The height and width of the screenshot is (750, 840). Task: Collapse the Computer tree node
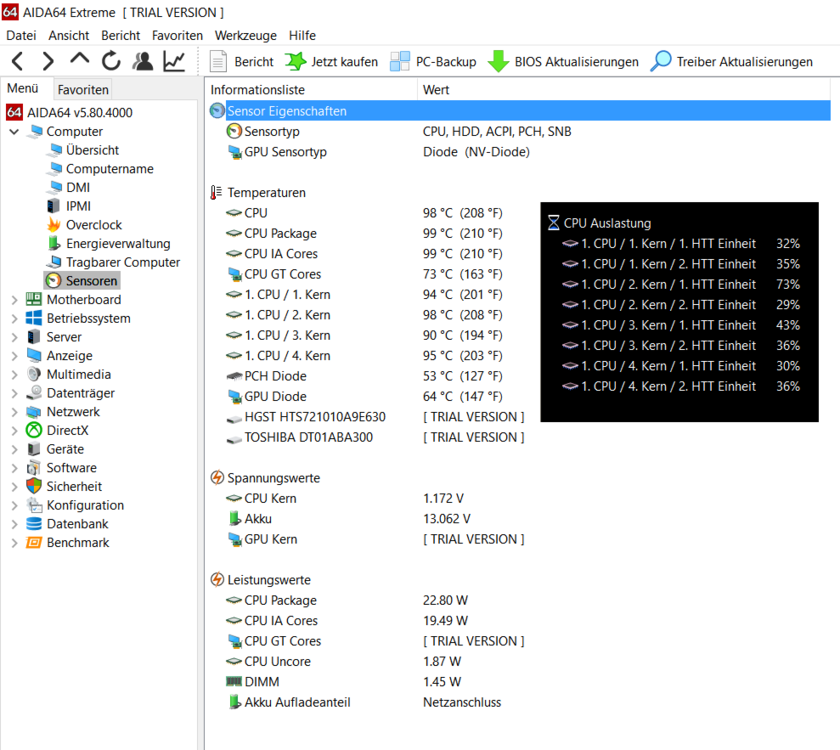(14, 132)
